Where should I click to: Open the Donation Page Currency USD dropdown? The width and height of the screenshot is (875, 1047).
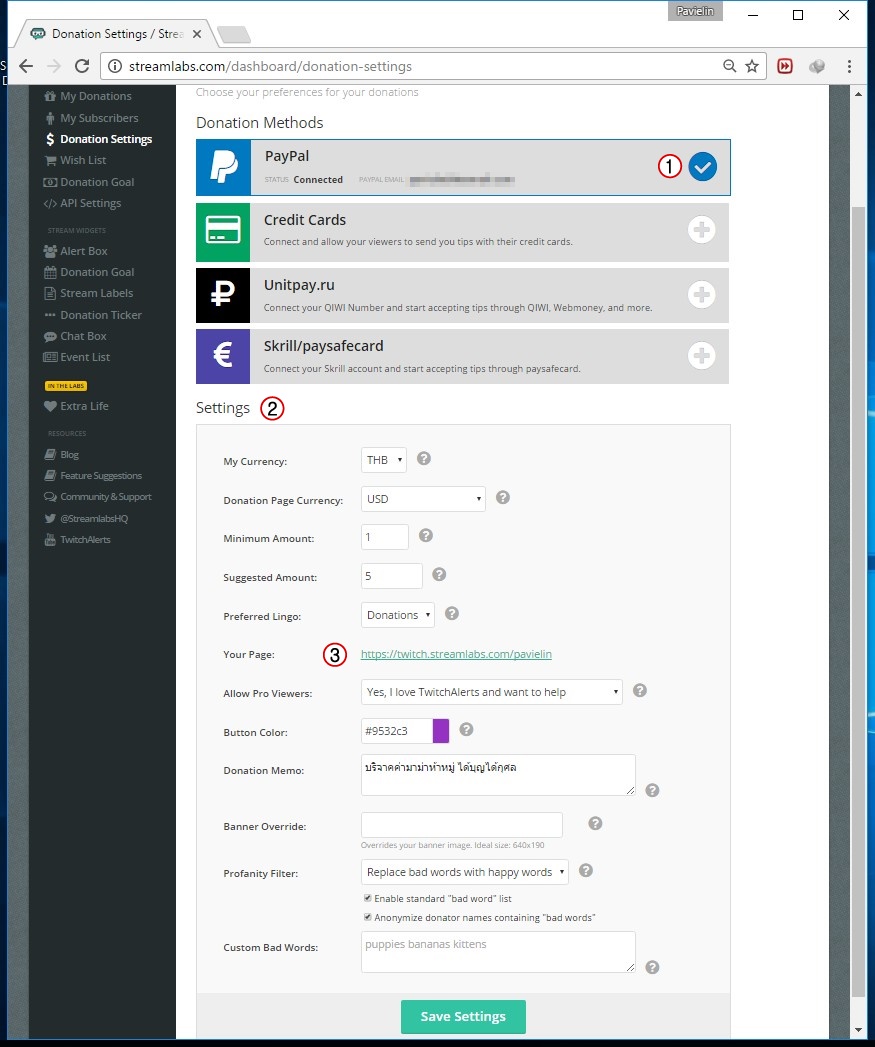coord(423,499)
